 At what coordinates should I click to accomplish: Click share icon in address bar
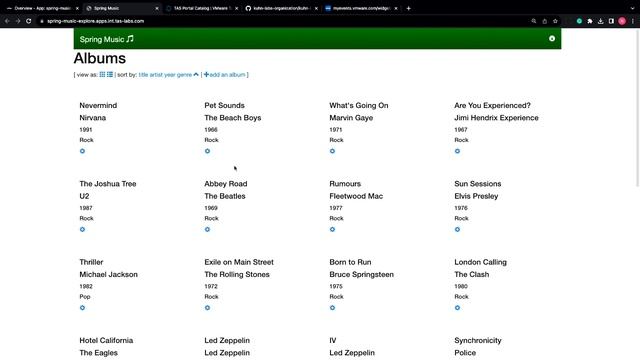tap(544, 21)
